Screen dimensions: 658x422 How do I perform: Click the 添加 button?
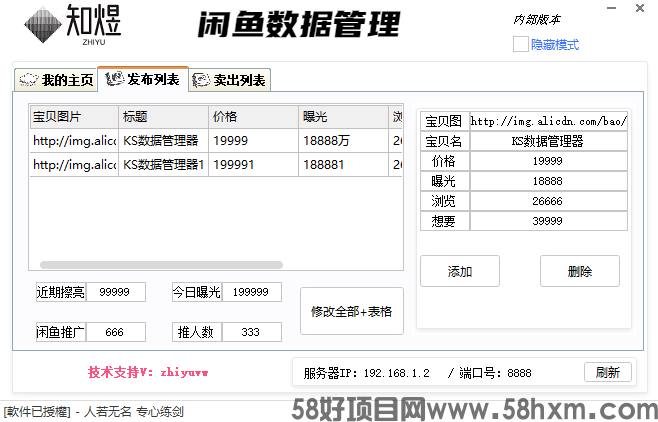[460, 271]
